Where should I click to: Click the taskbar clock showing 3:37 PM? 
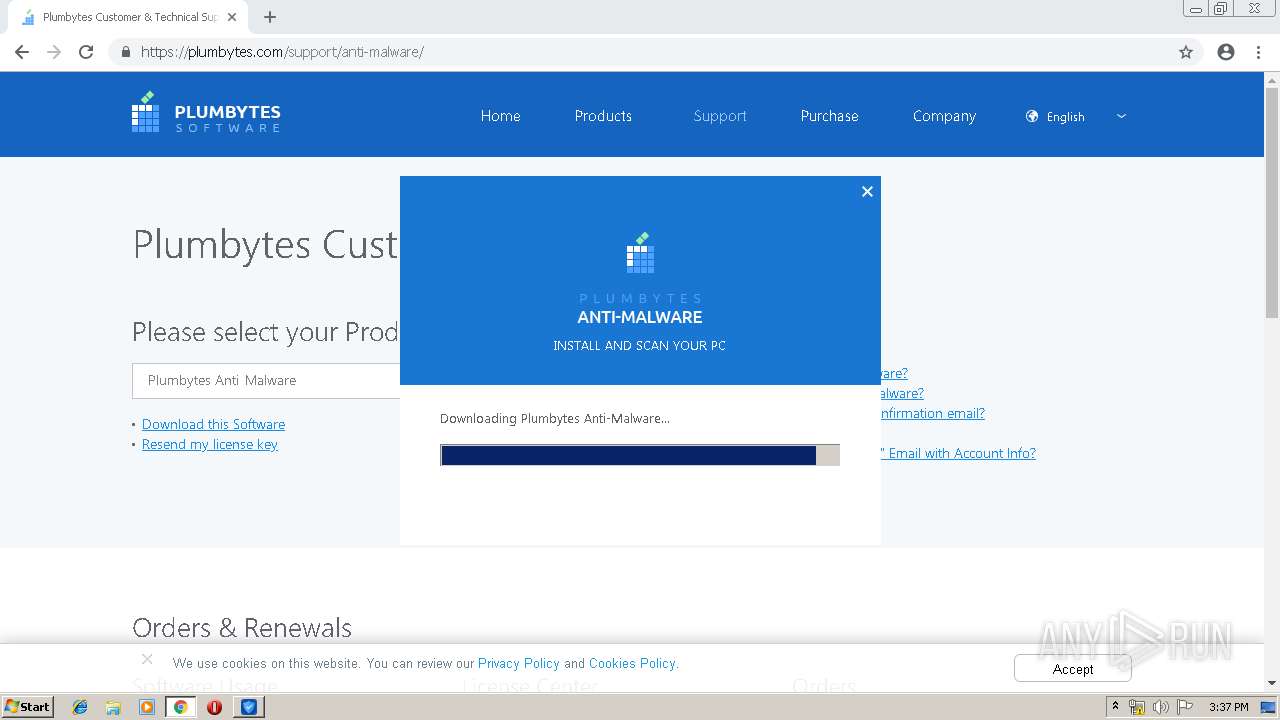pyautogui.click(x=1228, y=707)
